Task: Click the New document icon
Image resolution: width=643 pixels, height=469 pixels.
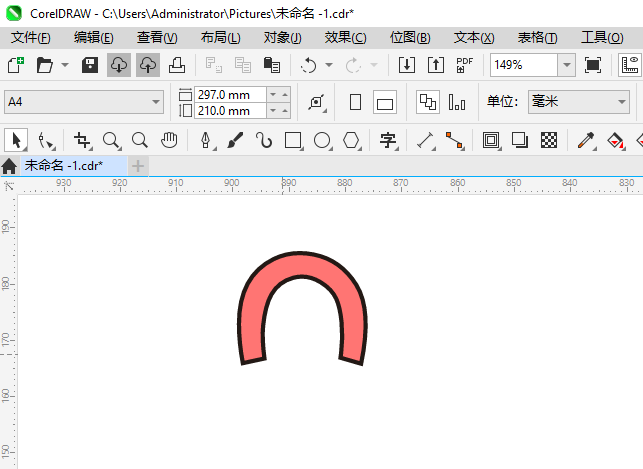Action: click(x=16, y=65)
